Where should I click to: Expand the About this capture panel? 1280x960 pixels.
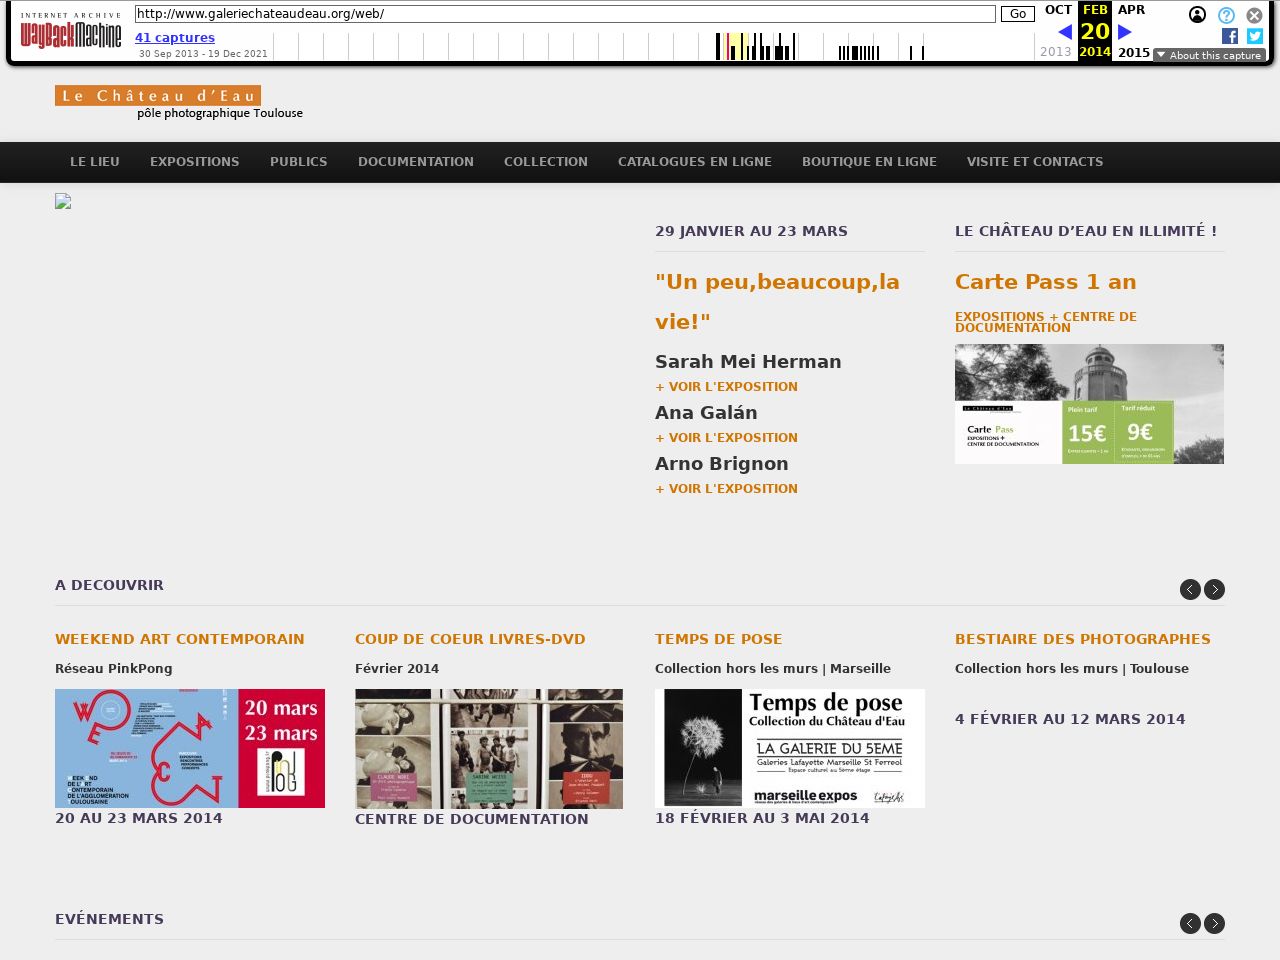[x=1208, y=55]
